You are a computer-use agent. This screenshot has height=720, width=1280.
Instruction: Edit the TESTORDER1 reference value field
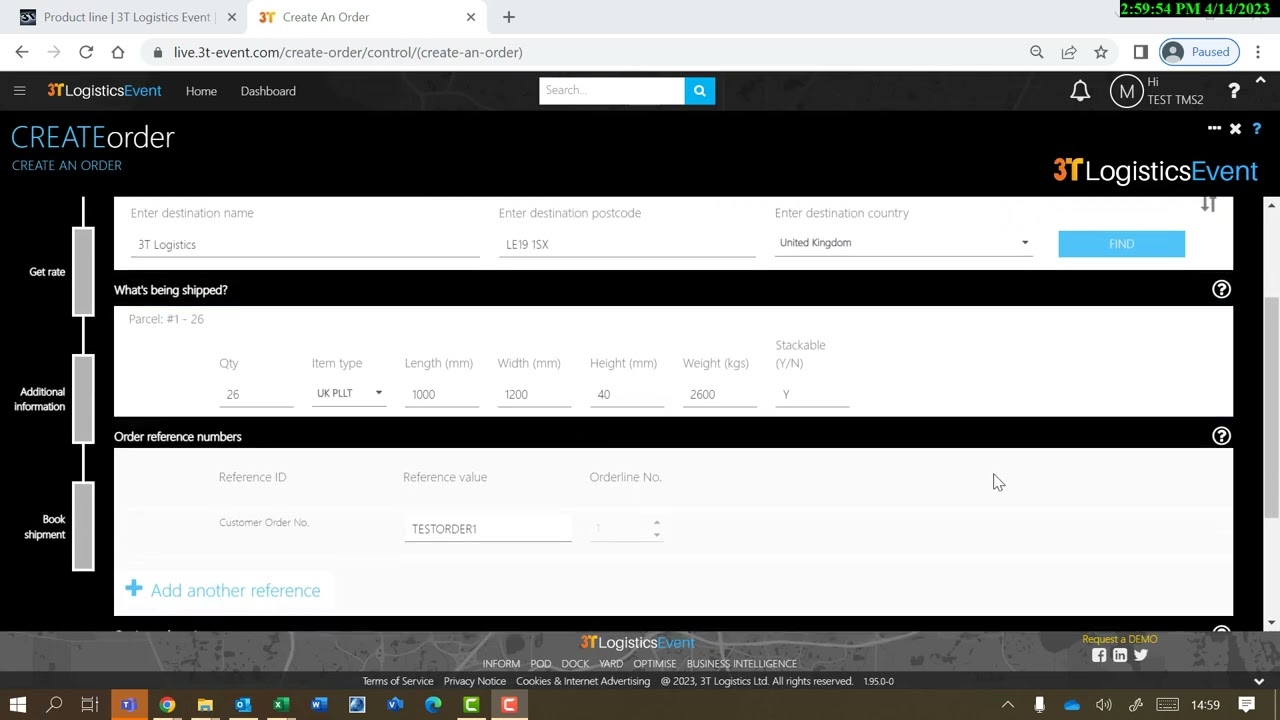(x=488, y=529)
